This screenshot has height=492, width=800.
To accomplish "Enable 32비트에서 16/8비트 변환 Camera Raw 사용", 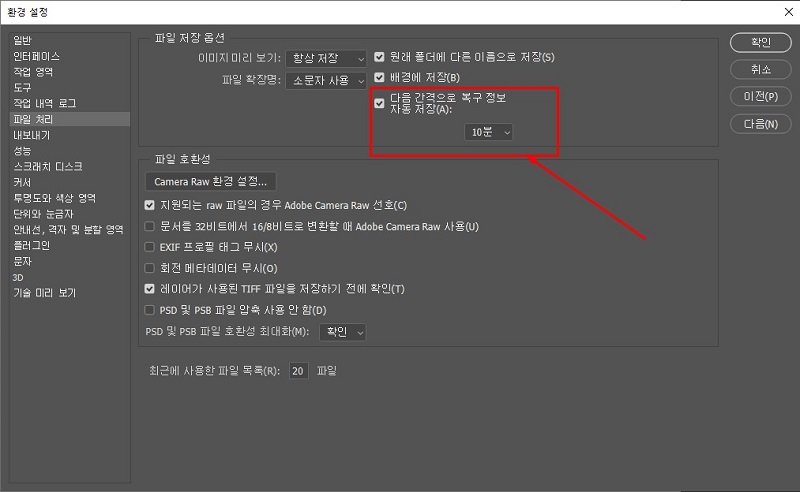I will (149, 226).
